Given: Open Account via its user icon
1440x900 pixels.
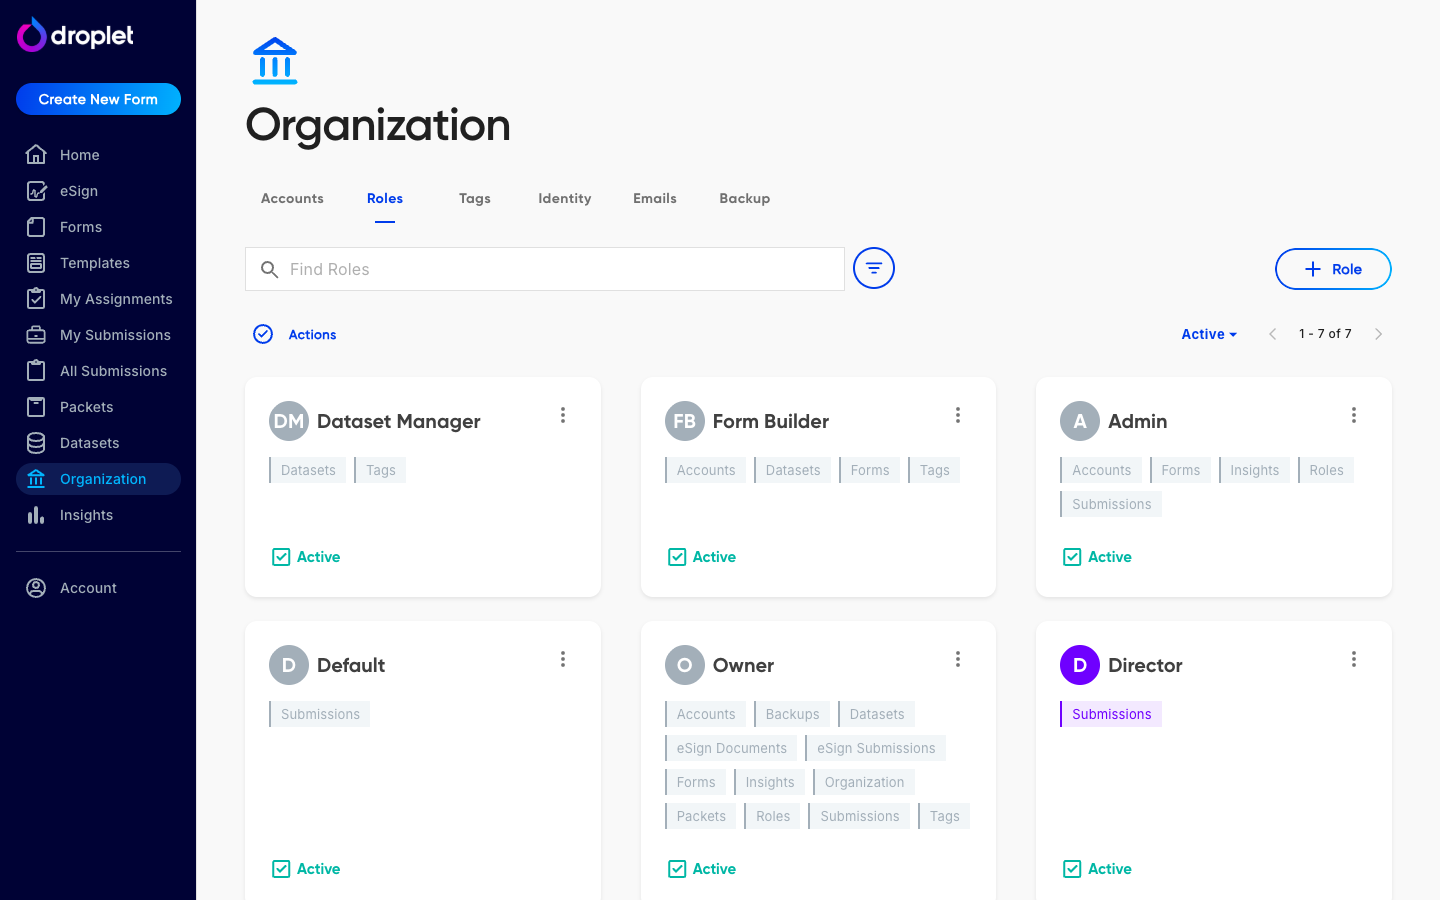Looking at the screenshot, I should 36,588.
